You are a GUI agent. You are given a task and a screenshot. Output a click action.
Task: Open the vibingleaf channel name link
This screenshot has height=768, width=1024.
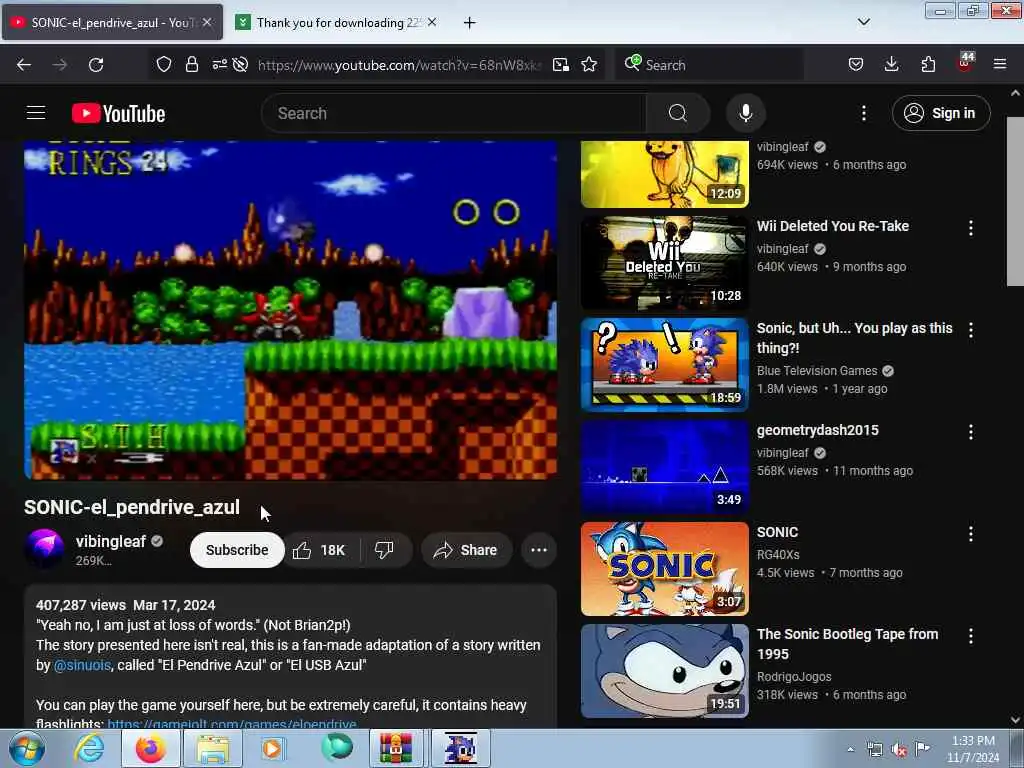pos(110,541)
